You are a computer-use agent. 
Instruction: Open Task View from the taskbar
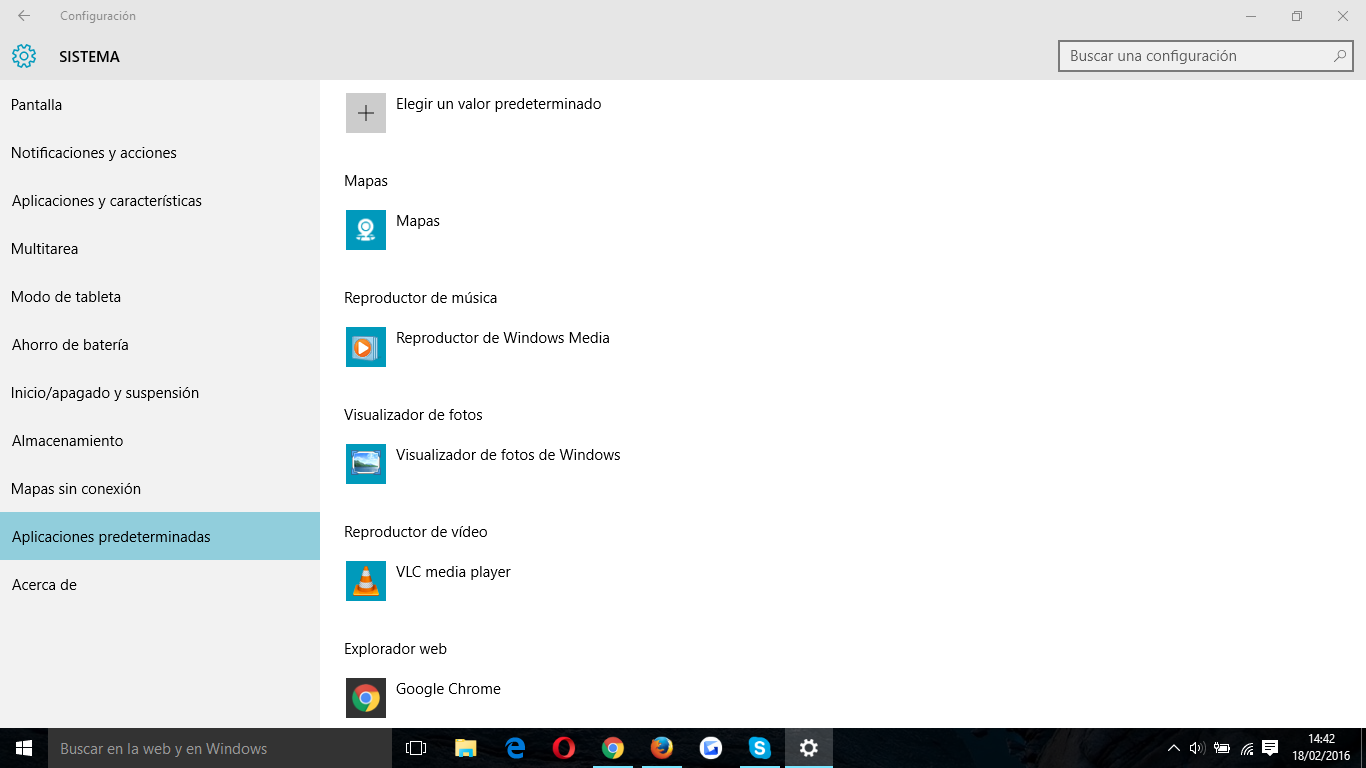(416, 748)
